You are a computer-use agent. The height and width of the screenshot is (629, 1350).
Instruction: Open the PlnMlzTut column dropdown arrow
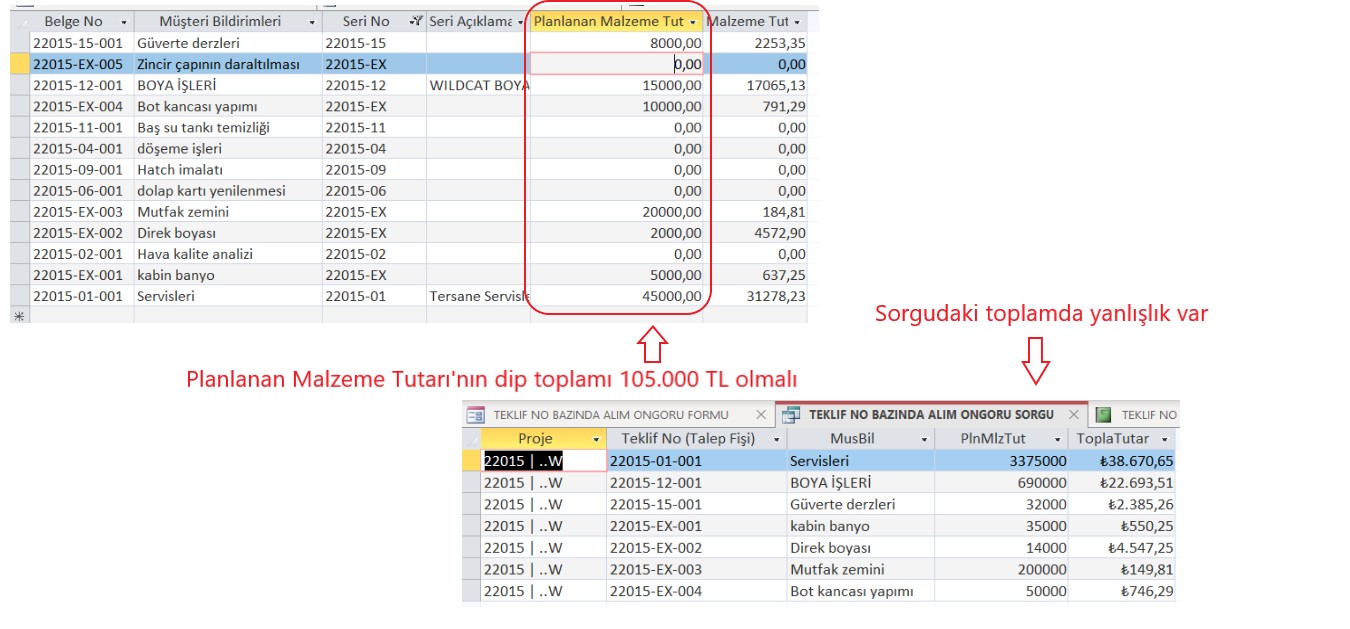click(1057, 439)
